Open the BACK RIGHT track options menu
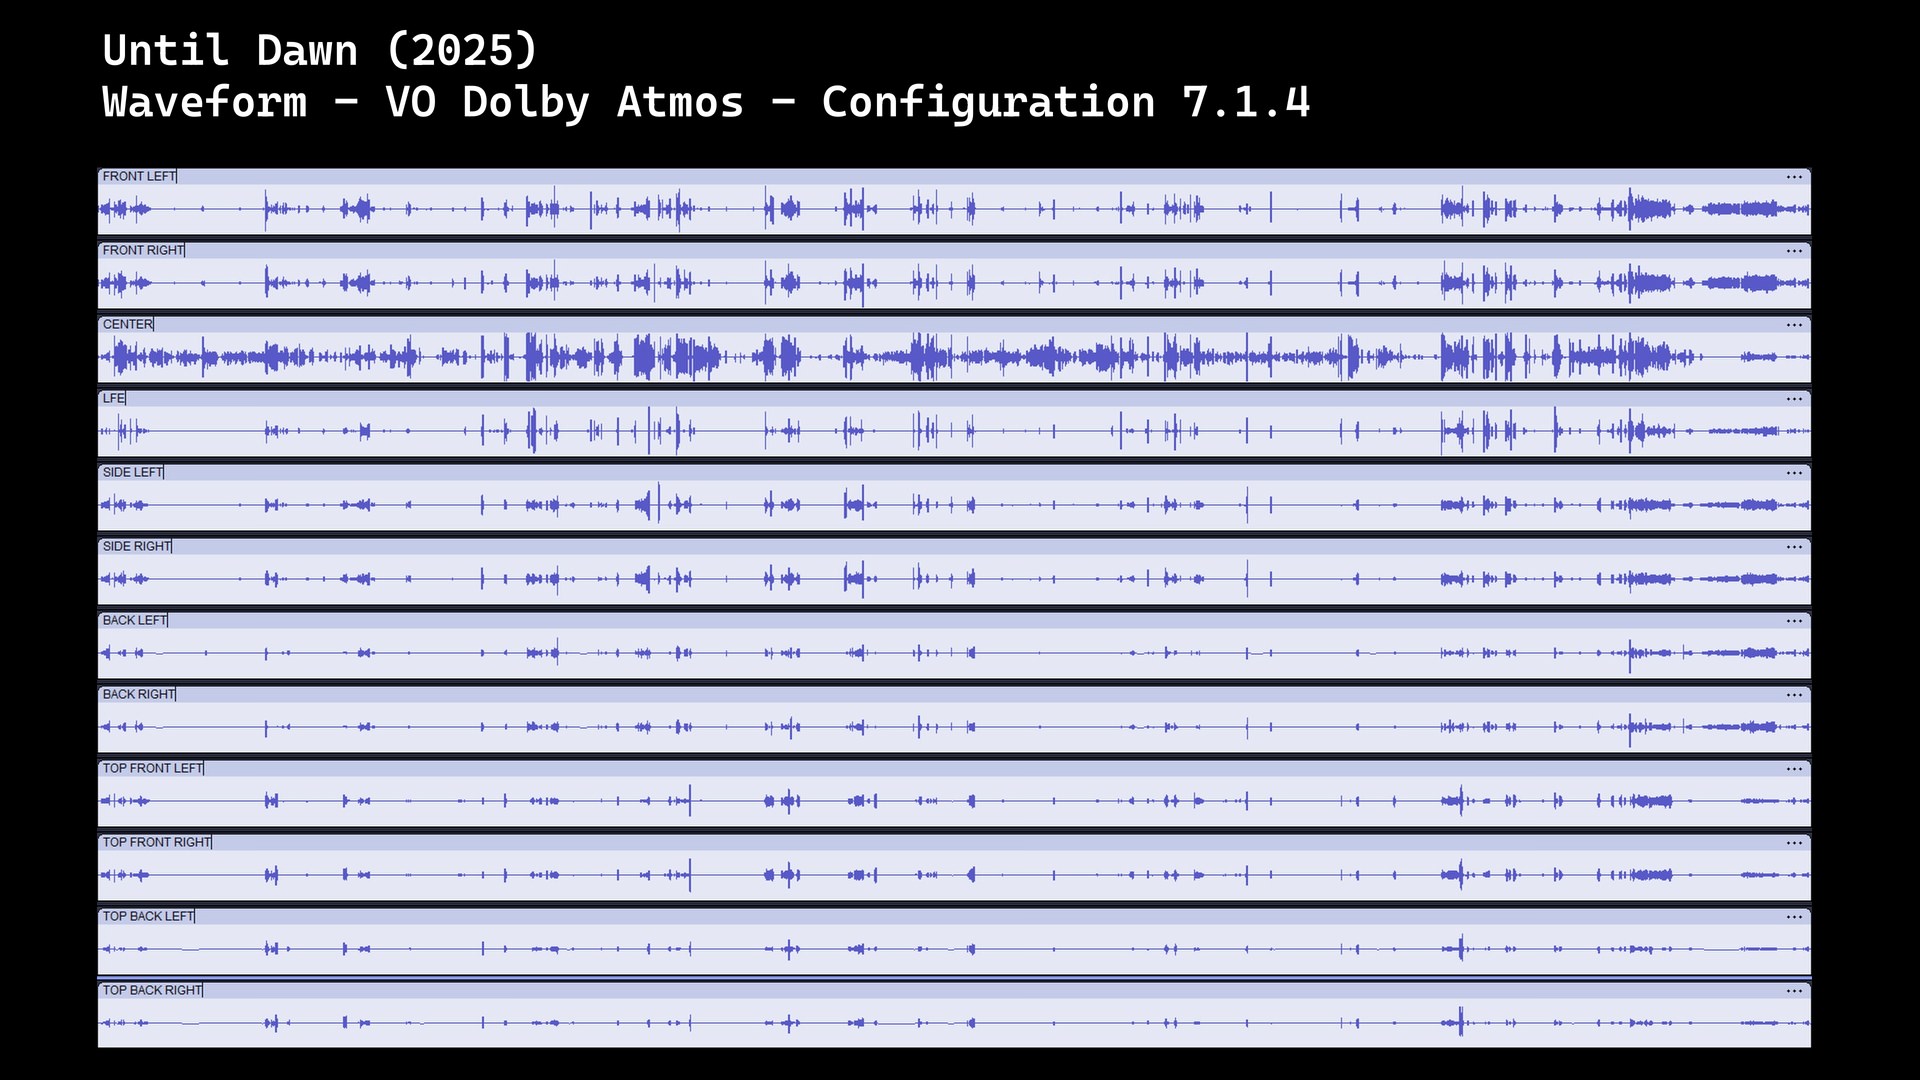Viewport: 1920px width, 1080px height. pyautogui.click(x=1794, y=695)
